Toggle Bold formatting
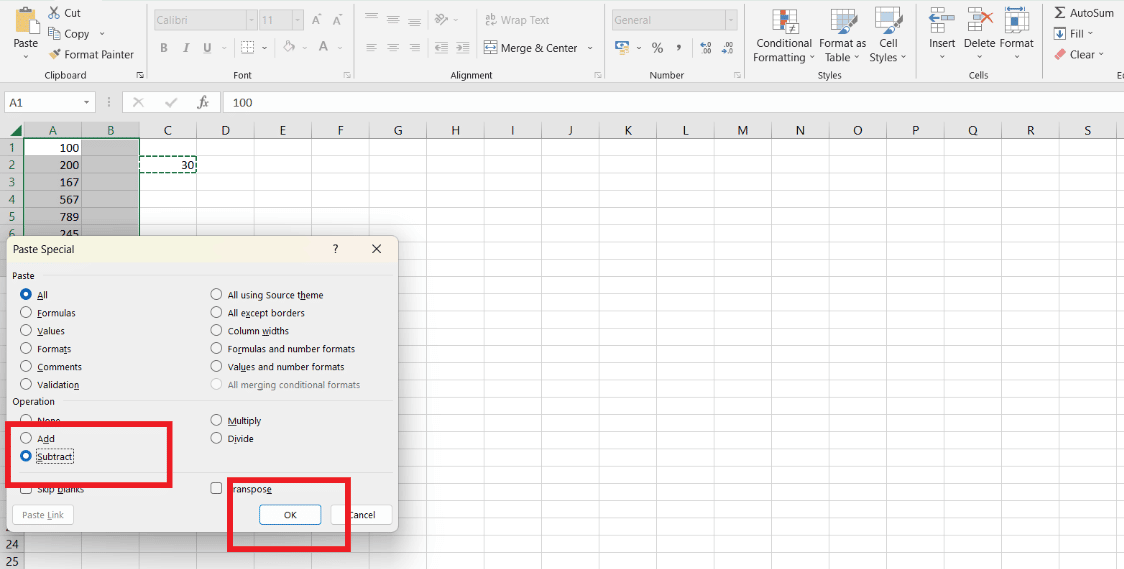The image size is (1124, 569). 163,48
